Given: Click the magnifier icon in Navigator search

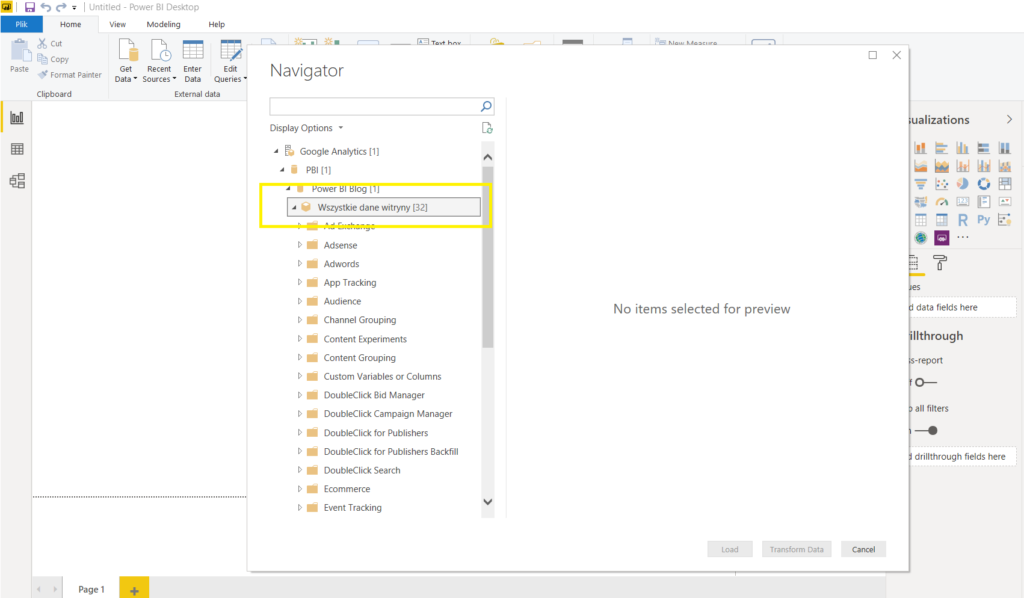Looking at the screenshot, I should 486,106.
